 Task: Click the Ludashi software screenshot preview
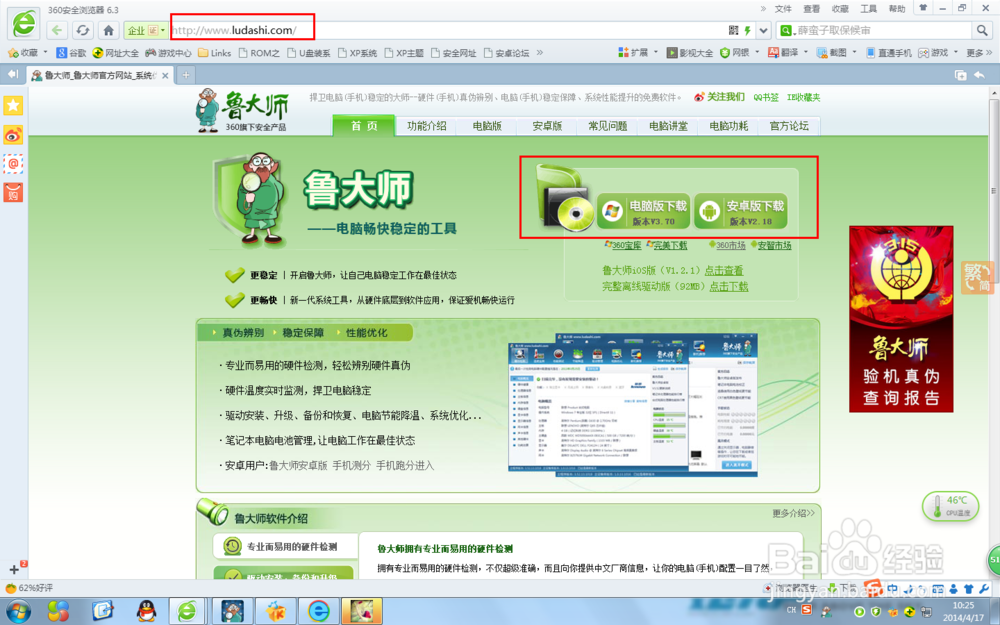pos(633,404)
